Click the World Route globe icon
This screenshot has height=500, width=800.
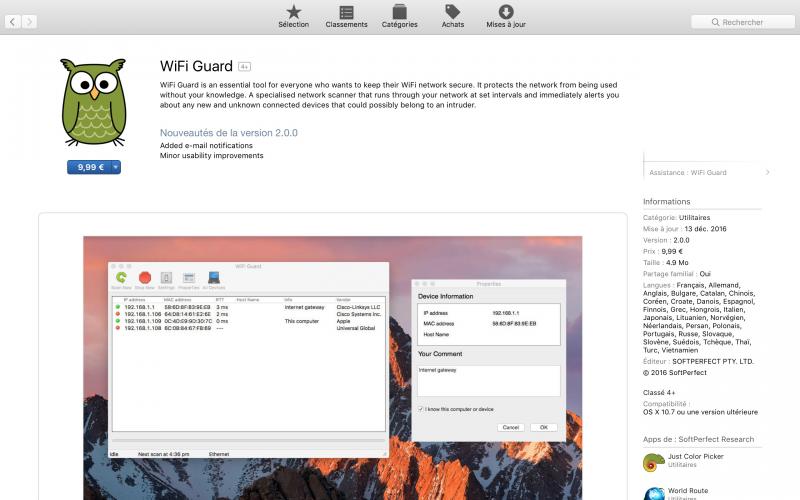[654, 494]
